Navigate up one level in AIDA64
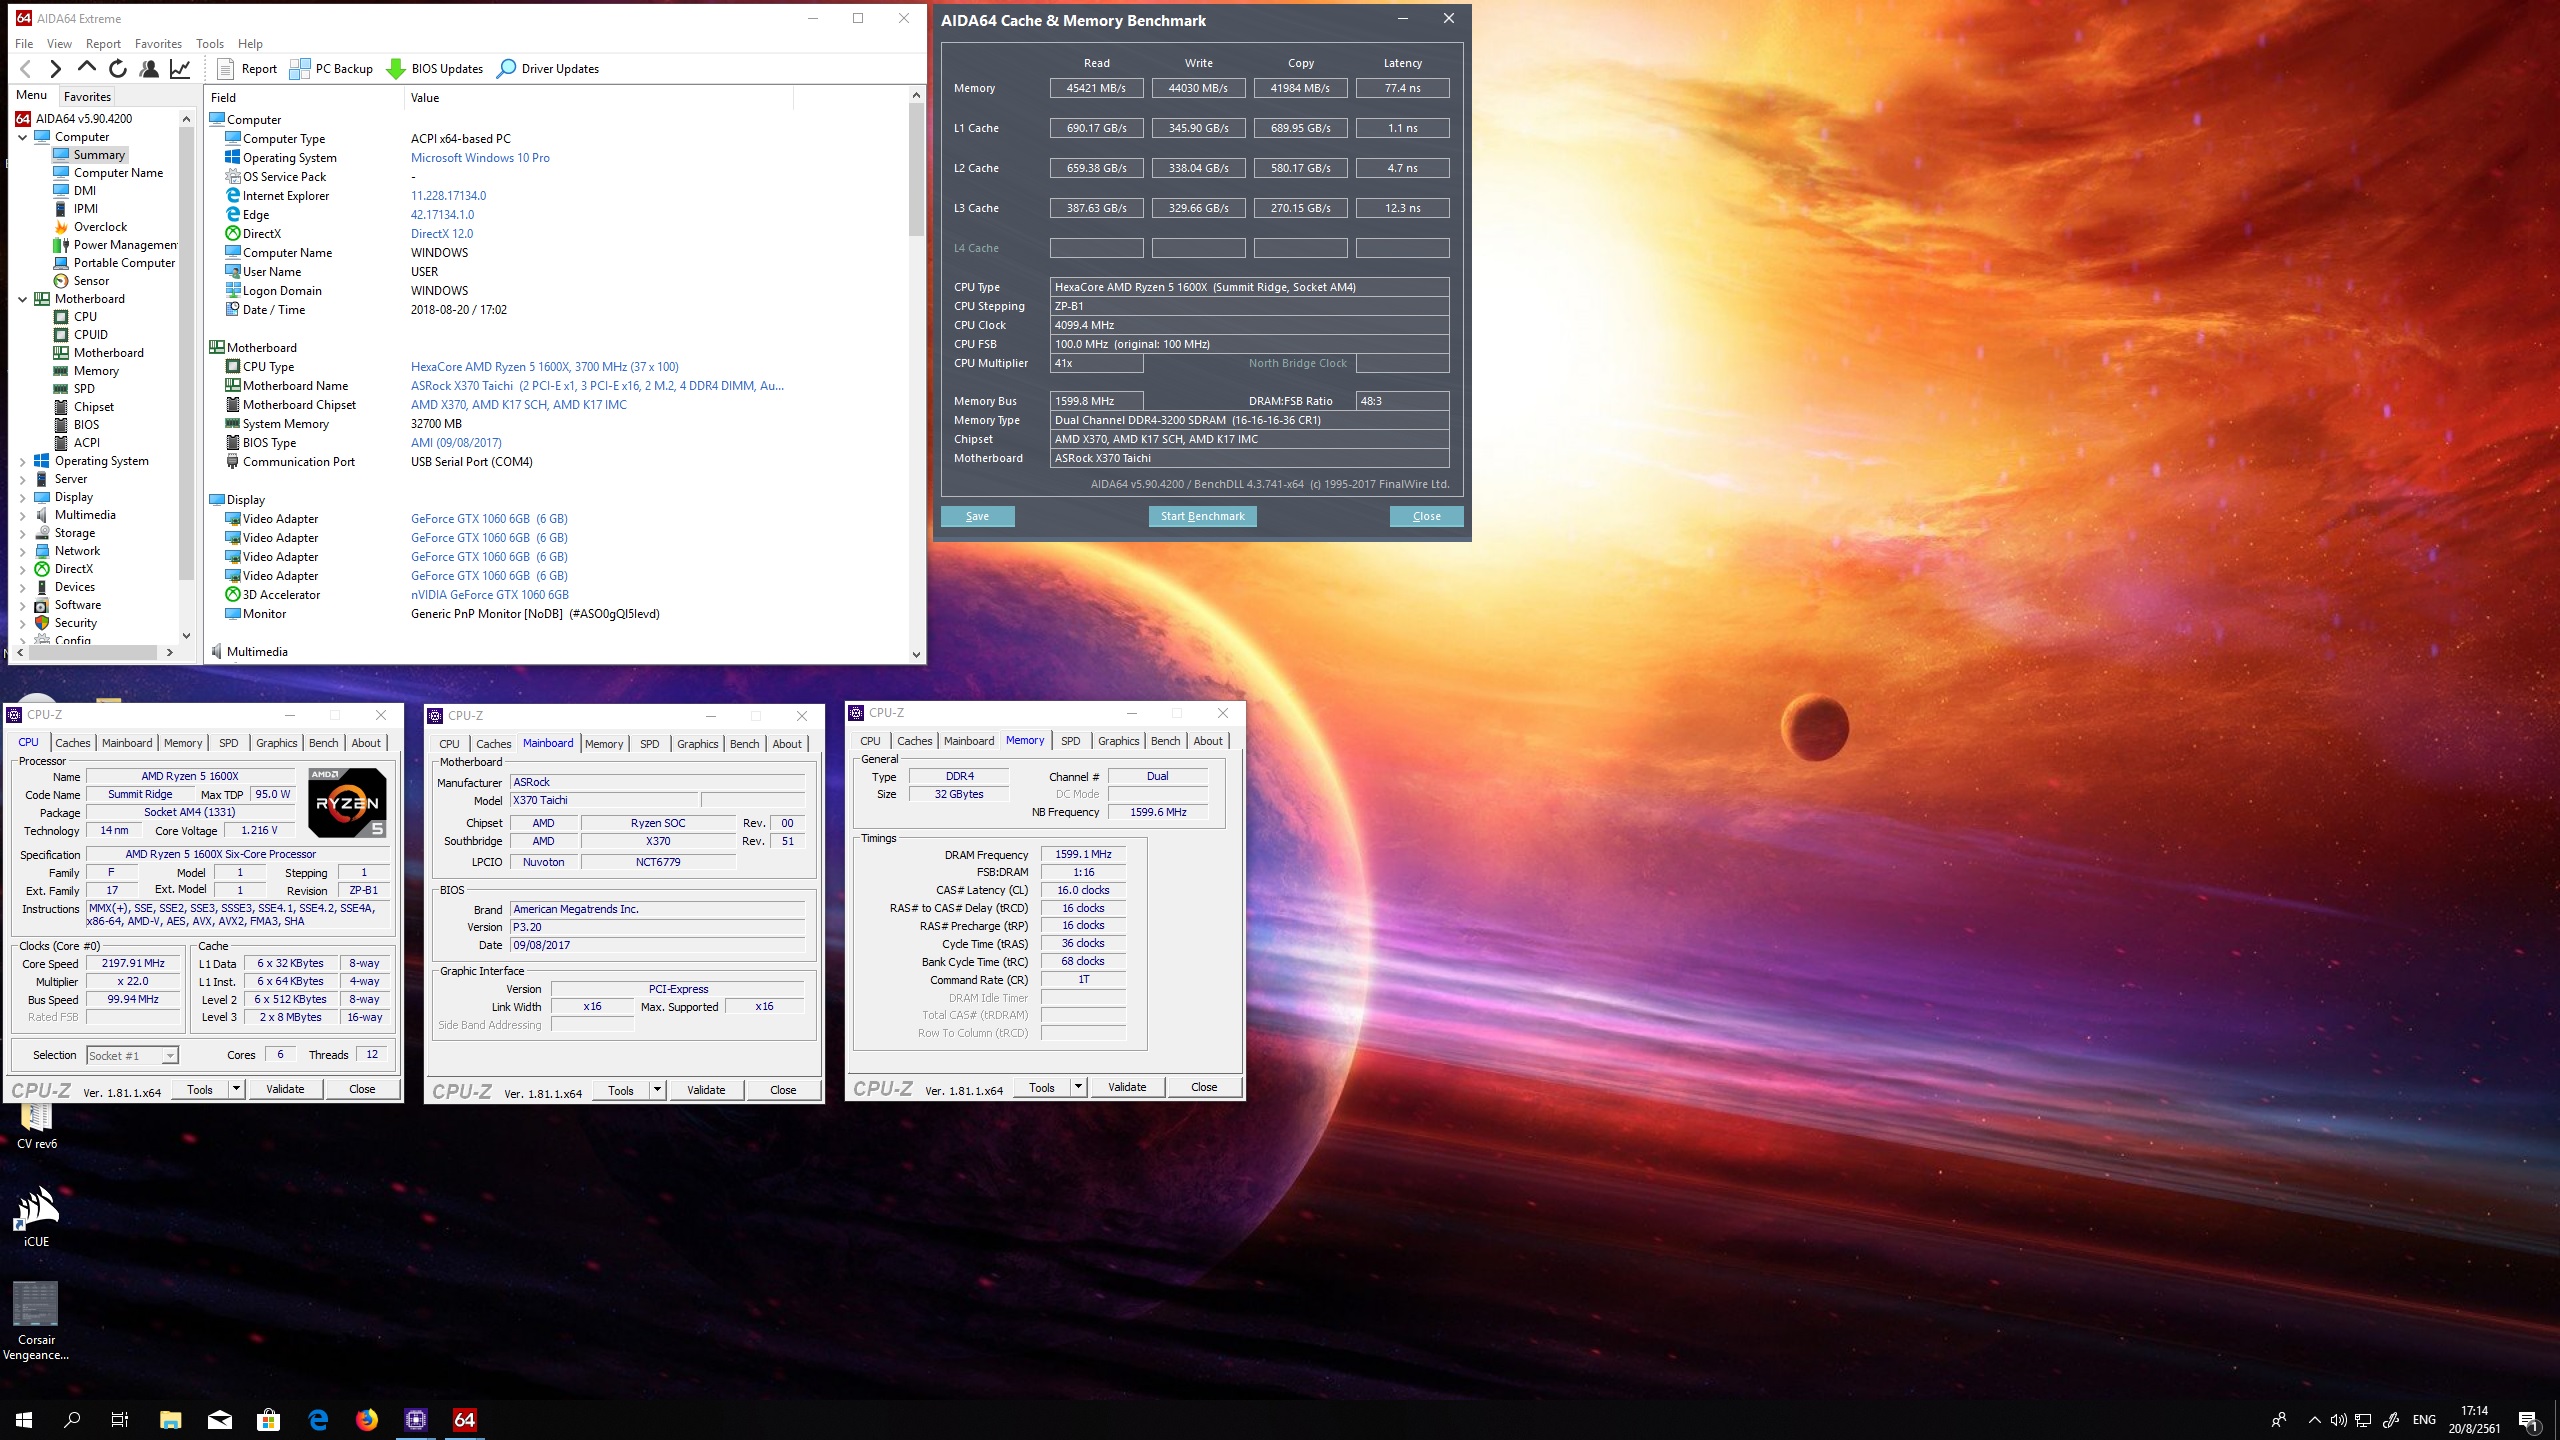This screenshot has width=2560, height=1440. click(87, 69)
